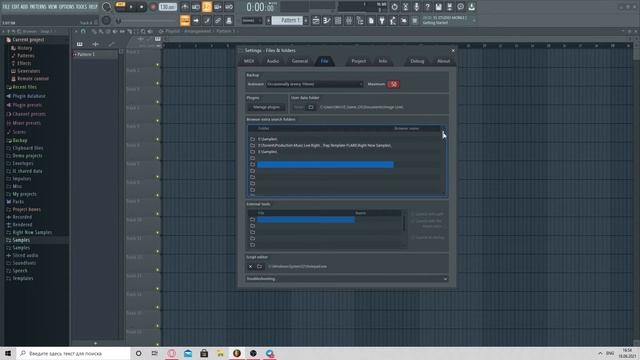Click the microphone one-click recording icon
The height and width of the screenshot is (360, 640).
point(416,7)
